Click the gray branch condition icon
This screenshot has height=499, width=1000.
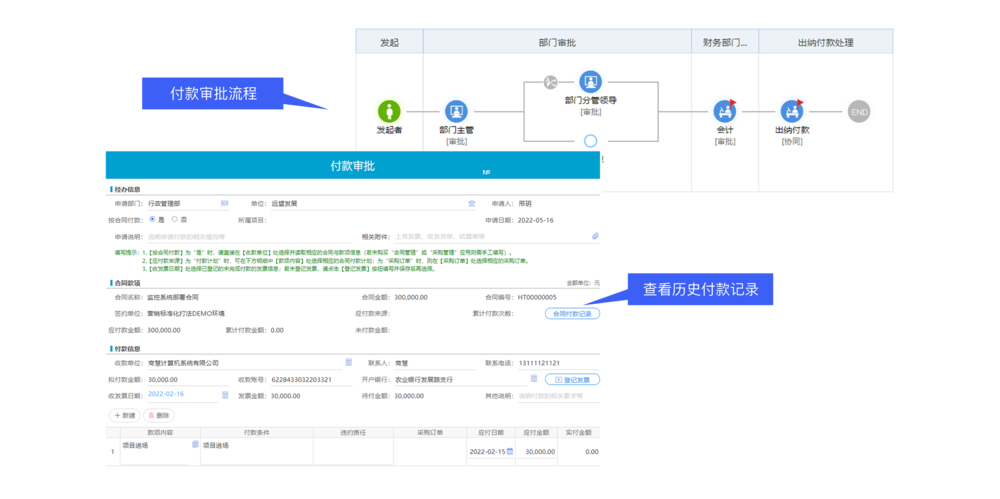(x=551, y=82)
